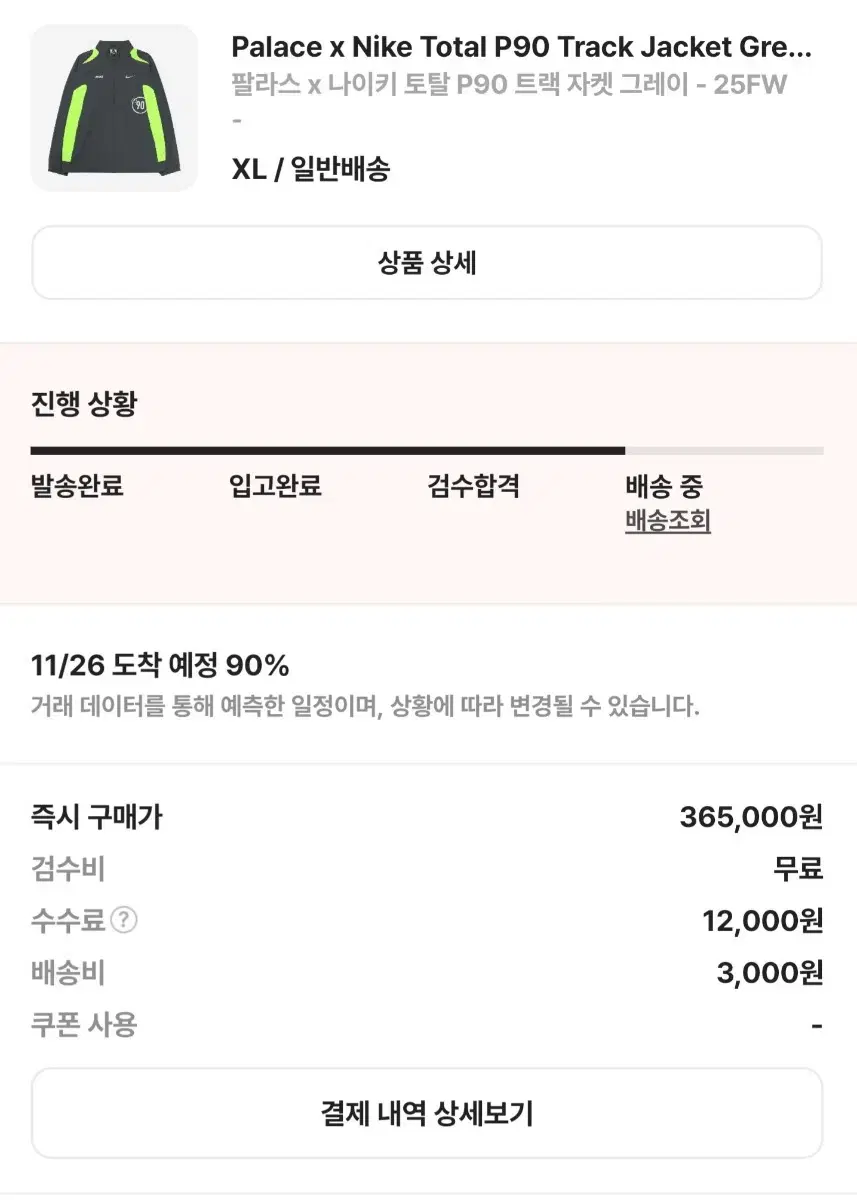
Task: Click the 수수료 12,000원 amount
Action: 763,921
